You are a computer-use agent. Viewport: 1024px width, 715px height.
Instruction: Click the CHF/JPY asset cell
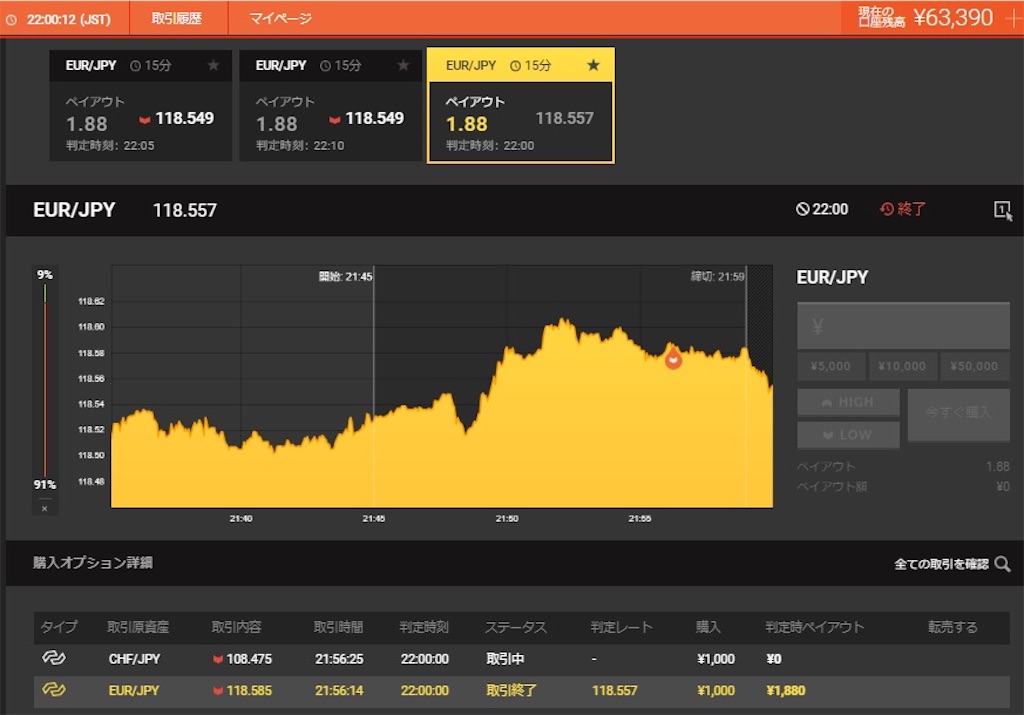[x=134, y=659]
